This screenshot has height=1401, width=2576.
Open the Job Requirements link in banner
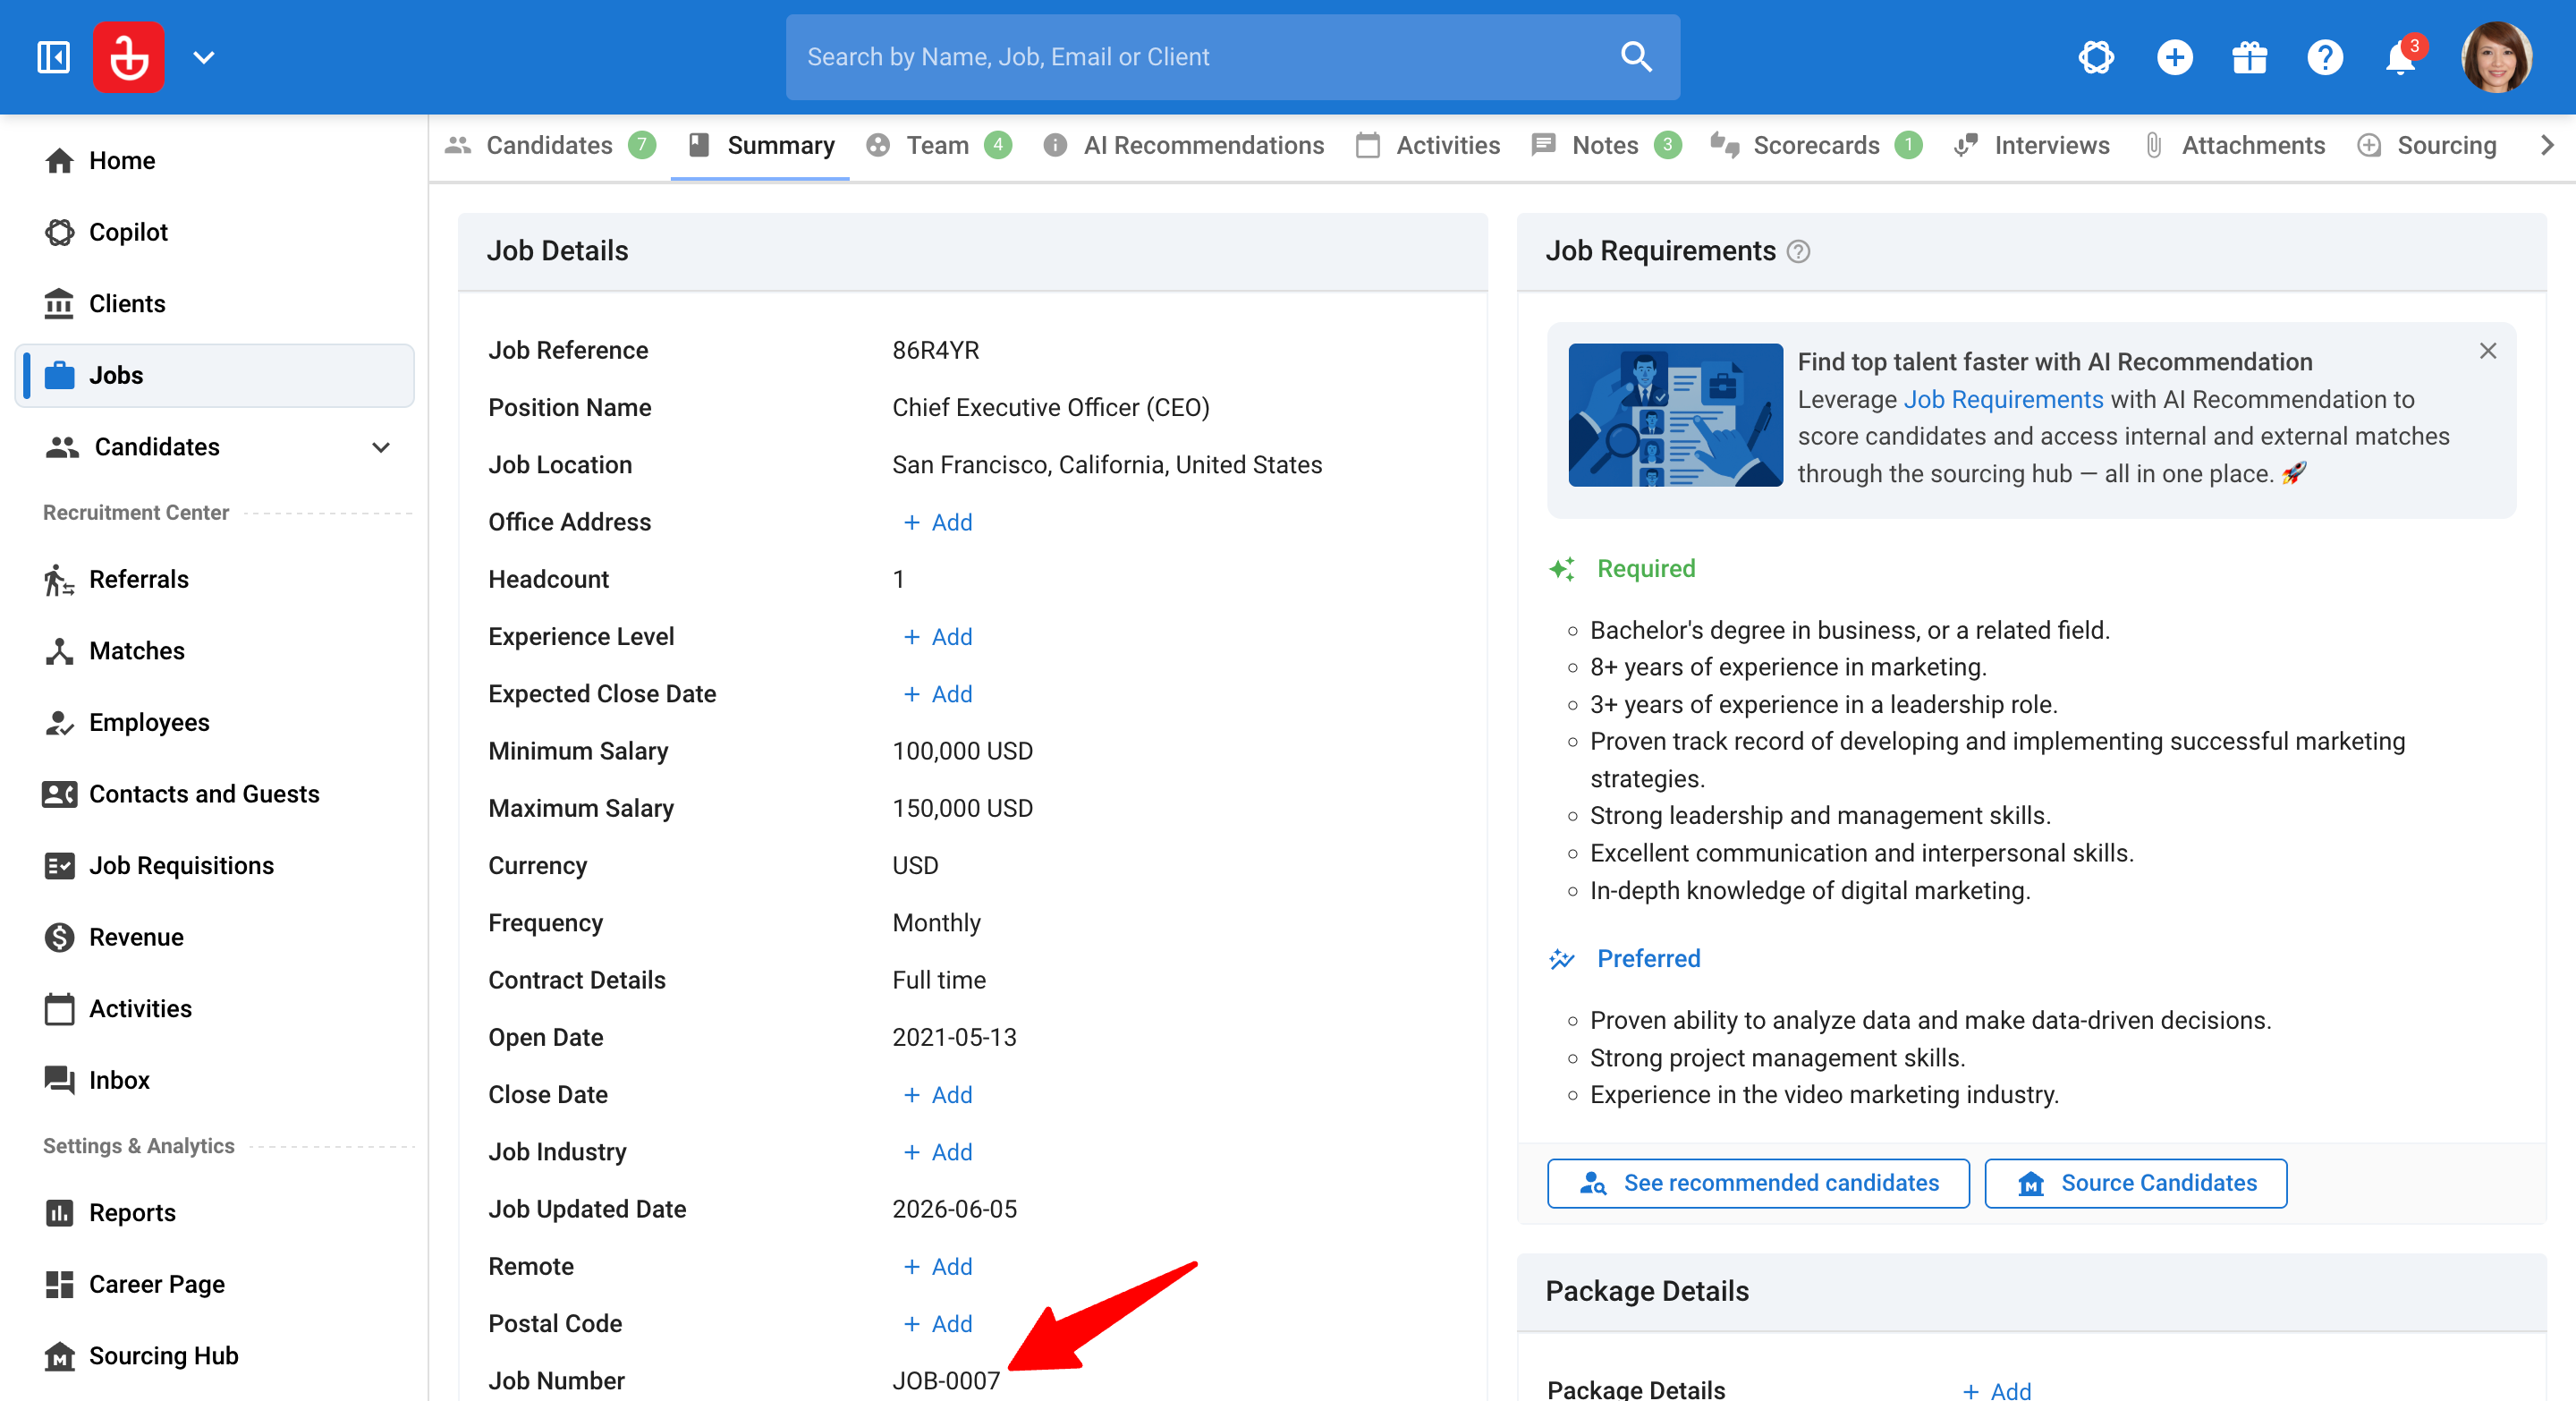2003,400
